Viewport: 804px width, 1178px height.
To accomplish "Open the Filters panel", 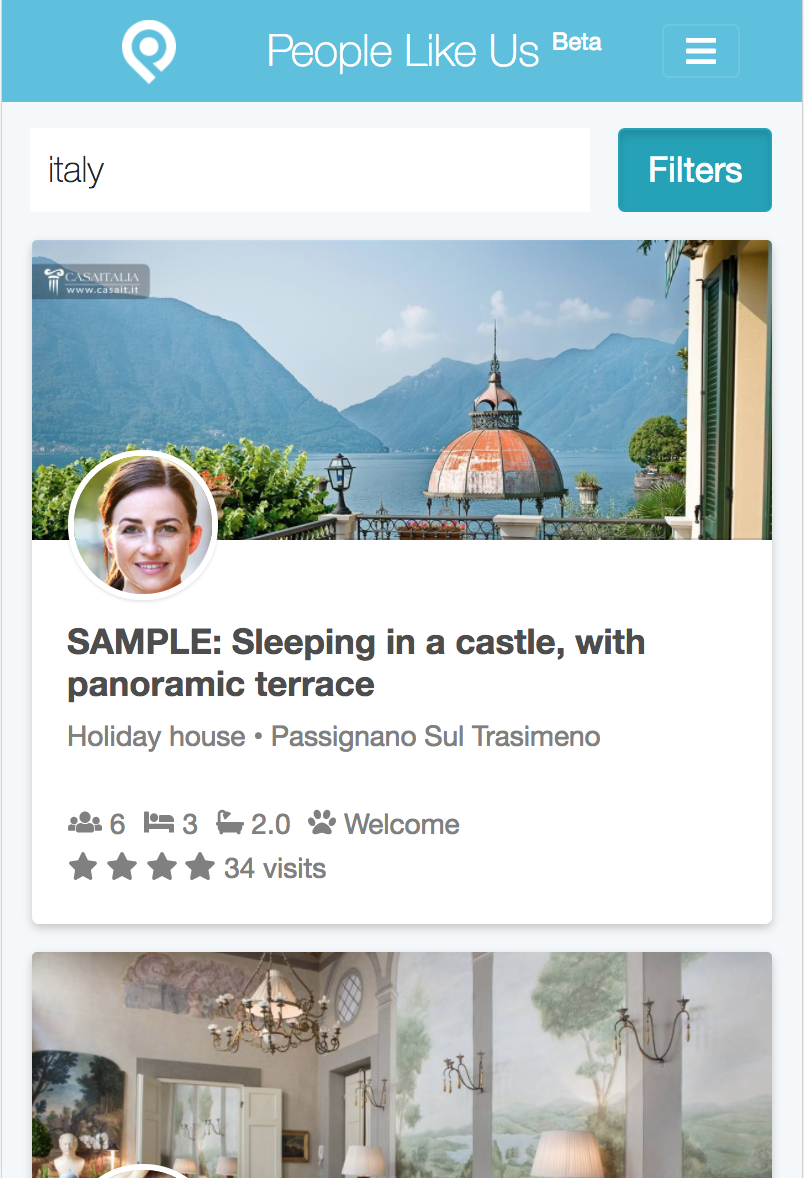I will coord(694,170).
